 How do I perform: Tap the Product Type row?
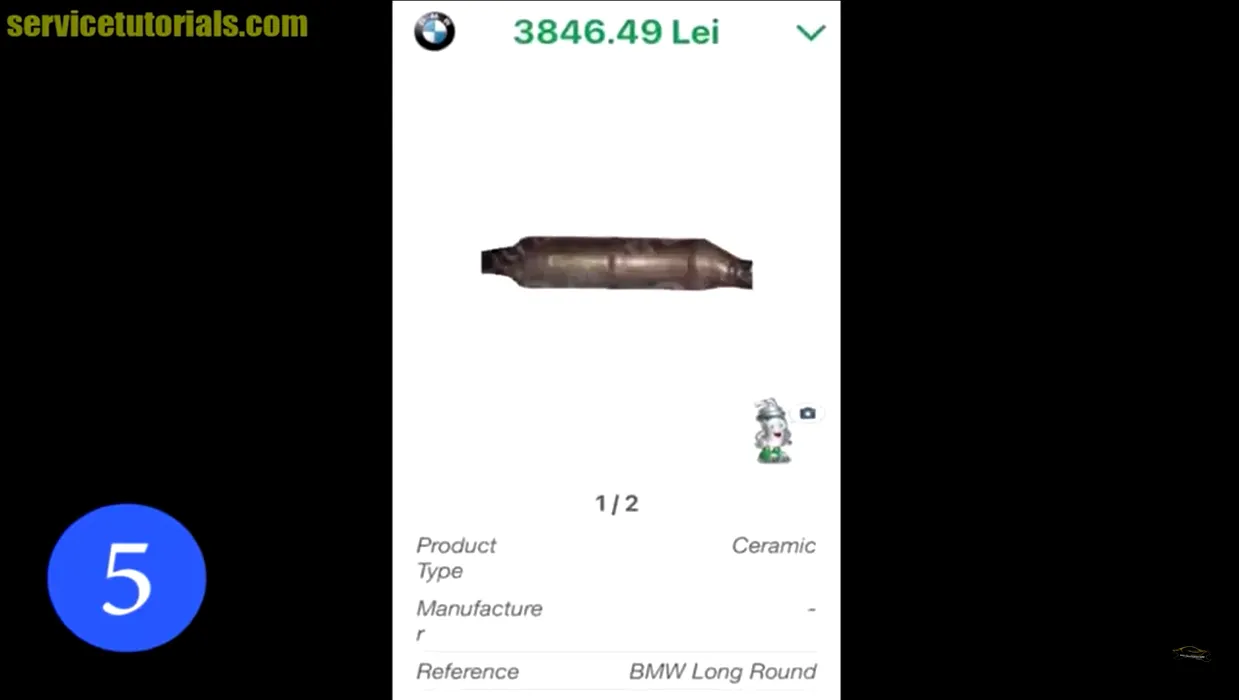[616, 558]
